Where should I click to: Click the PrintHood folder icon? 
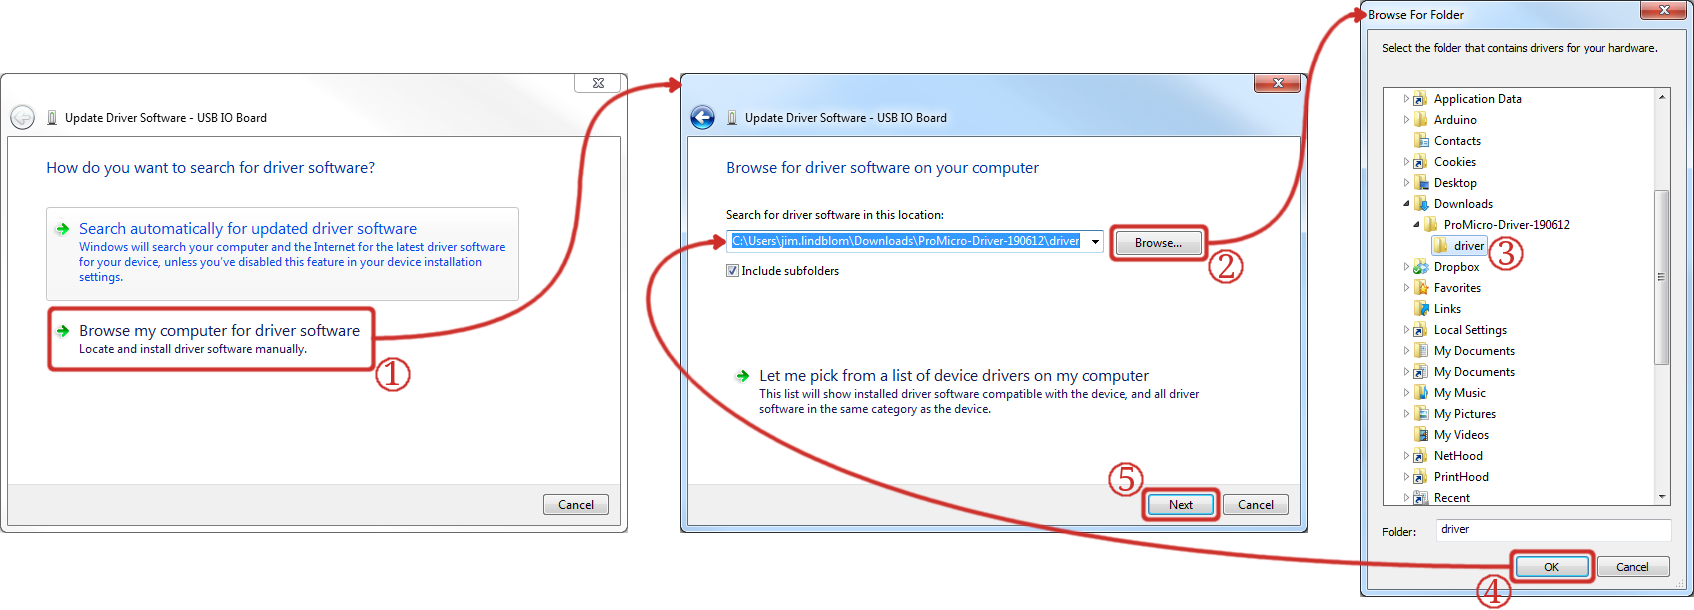pos(1420,477)
